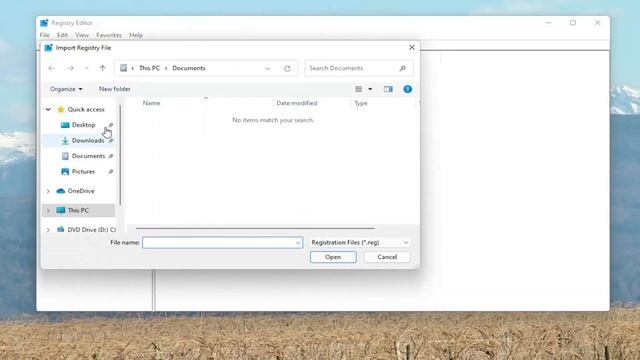
Task: Click the Open button
Action: coord(333,257)
